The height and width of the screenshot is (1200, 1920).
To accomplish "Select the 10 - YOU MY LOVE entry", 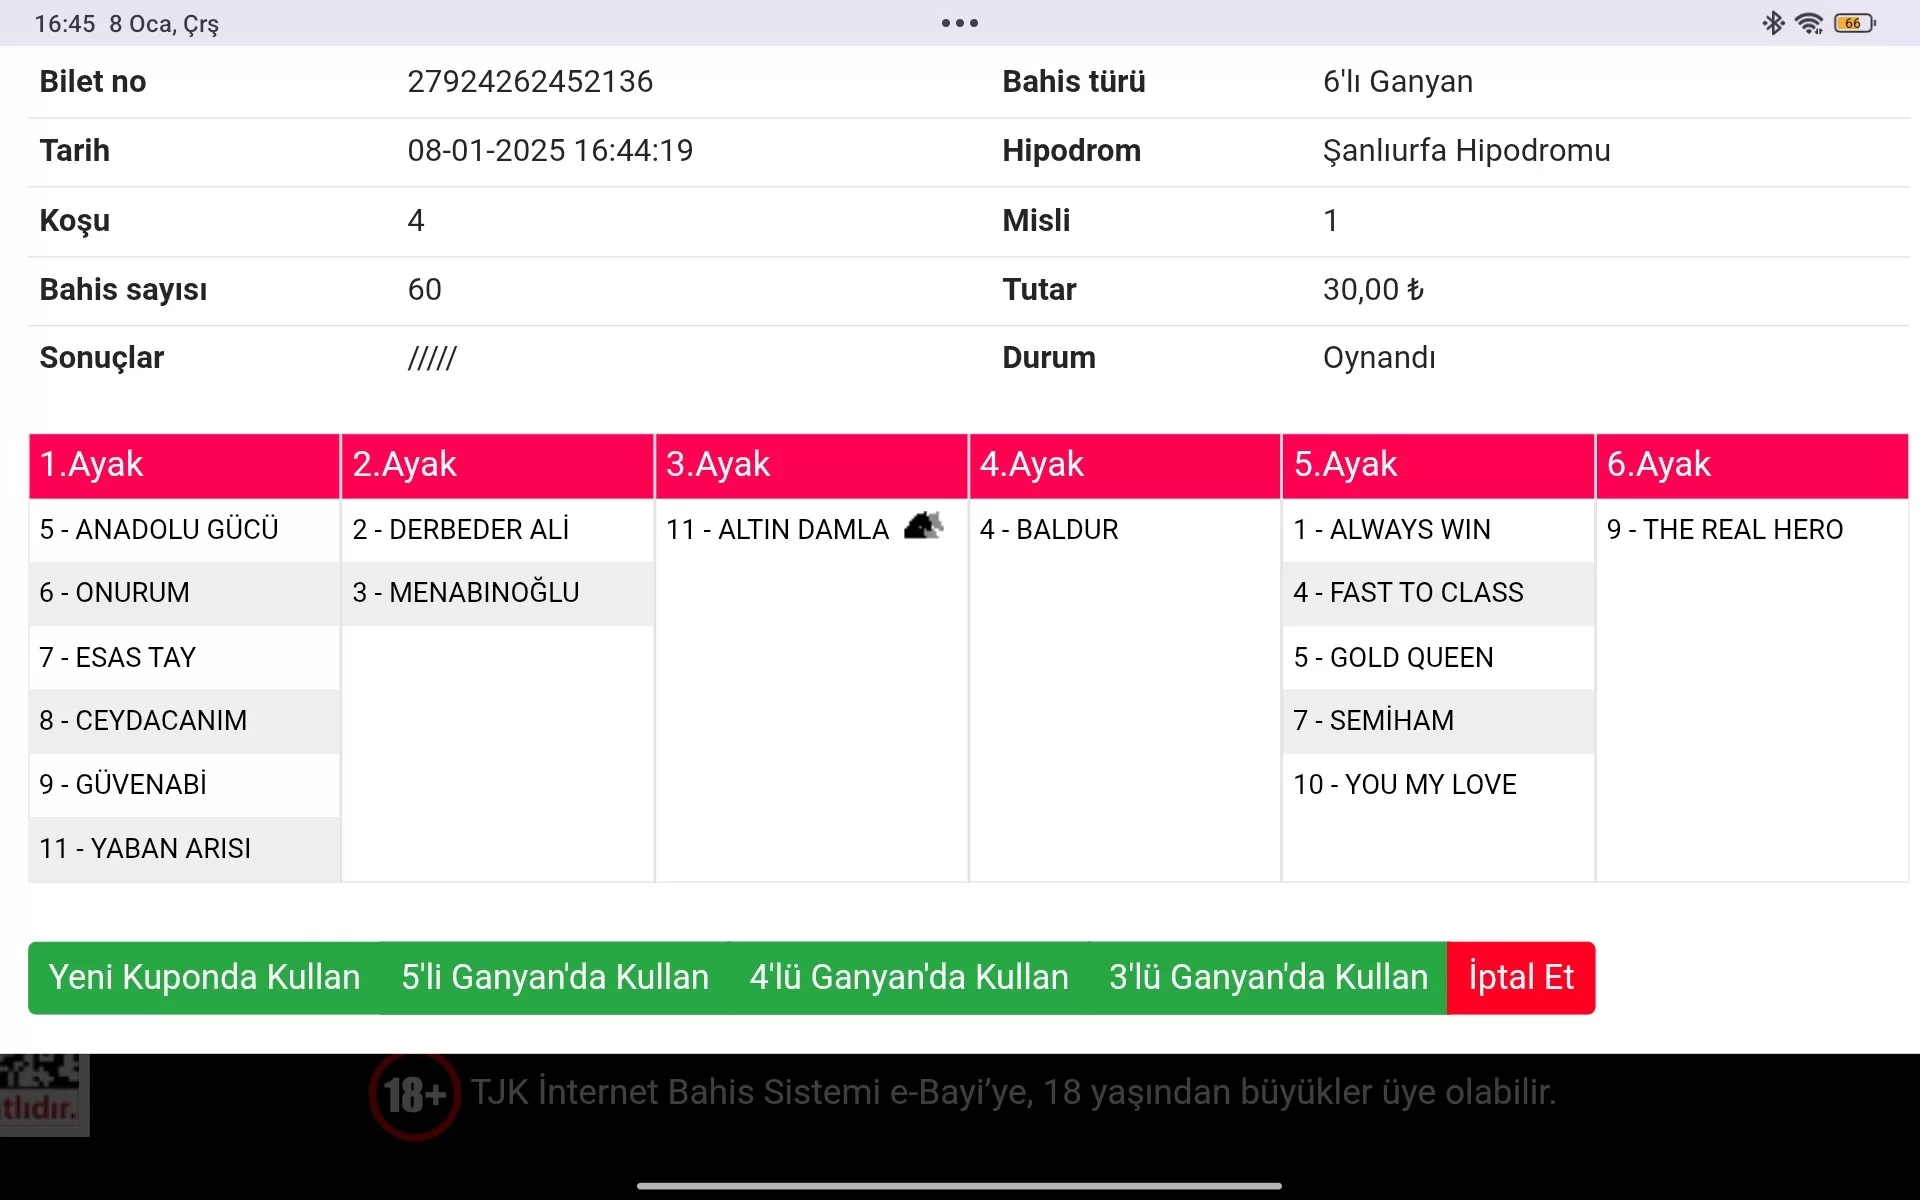I will click(x=1404, y=785).
